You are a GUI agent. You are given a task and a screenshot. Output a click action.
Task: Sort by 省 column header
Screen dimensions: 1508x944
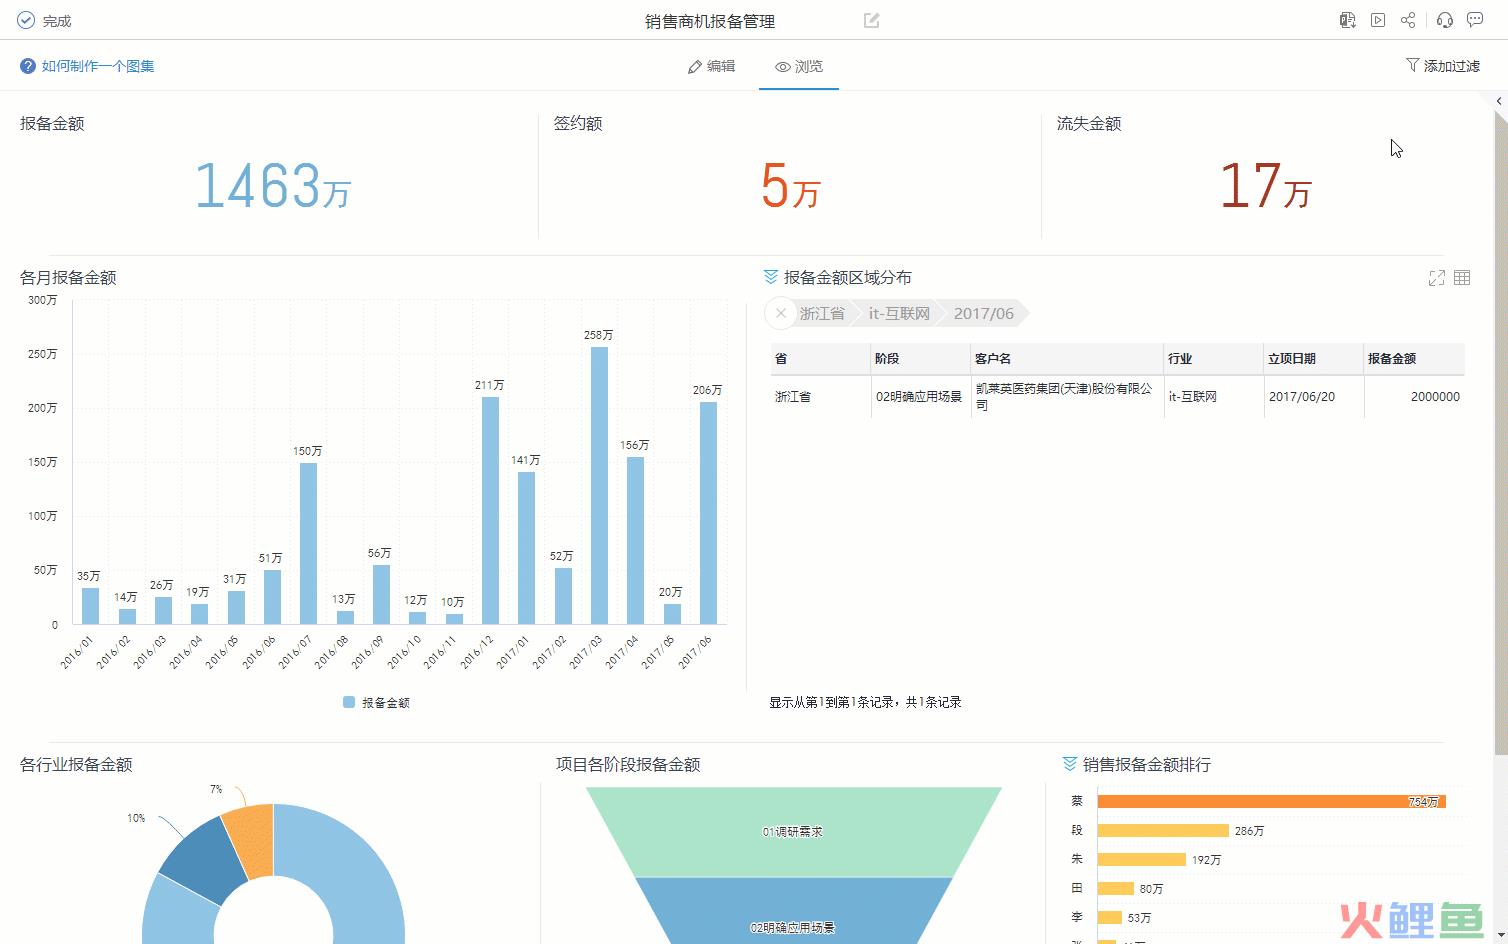(x=820, y=358)
